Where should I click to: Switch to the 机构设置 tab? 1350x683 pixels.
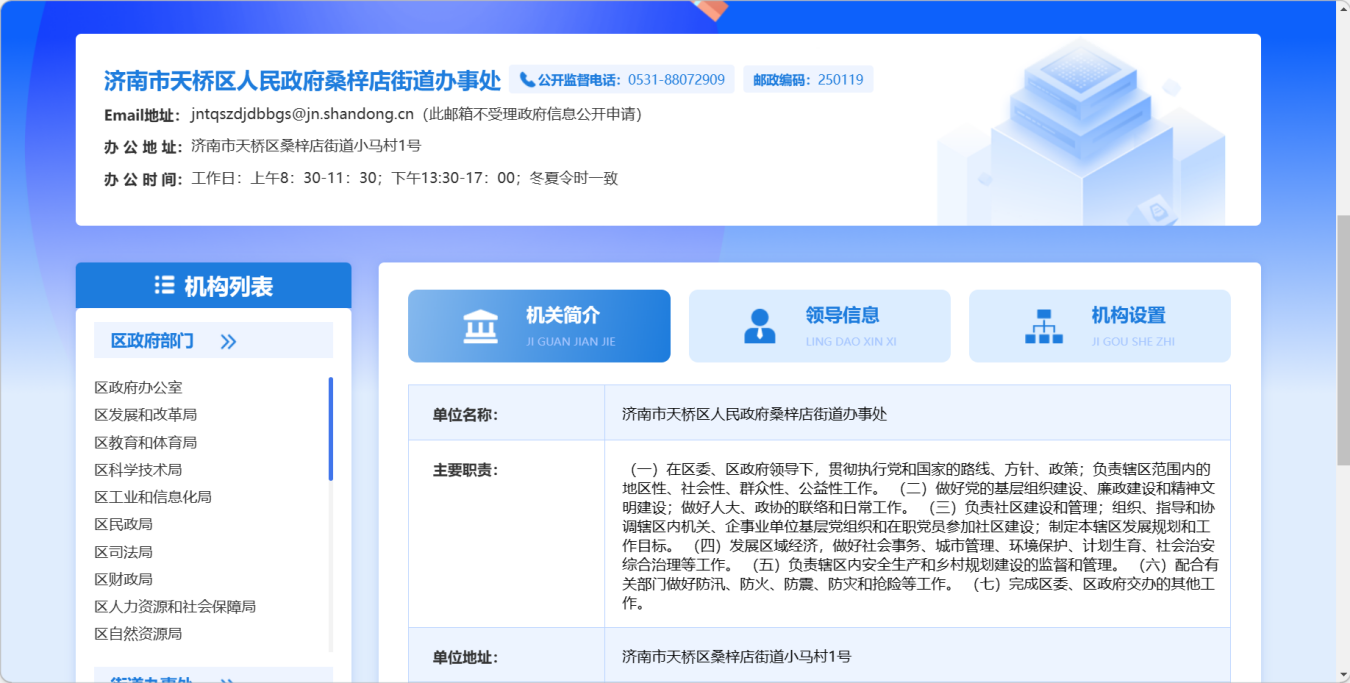pos(1100,326)
